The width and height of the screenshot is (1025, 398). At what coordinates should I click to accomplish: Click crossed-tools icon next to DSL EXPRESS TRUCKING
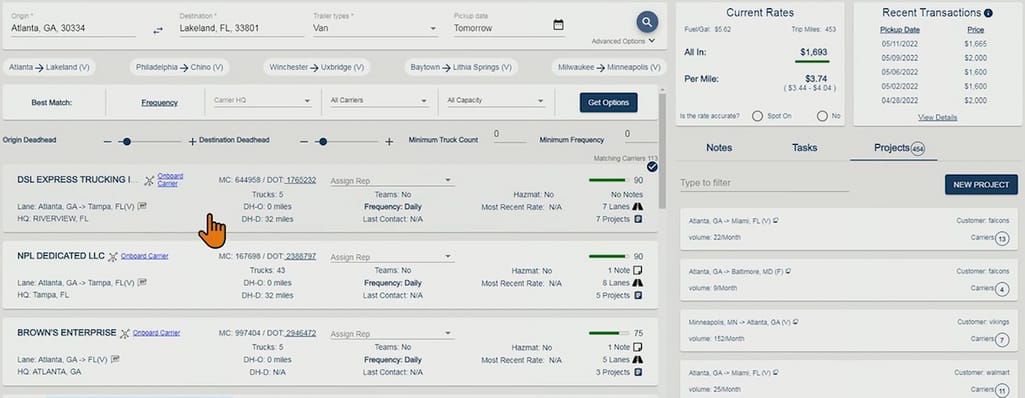(x=149, y=180)
